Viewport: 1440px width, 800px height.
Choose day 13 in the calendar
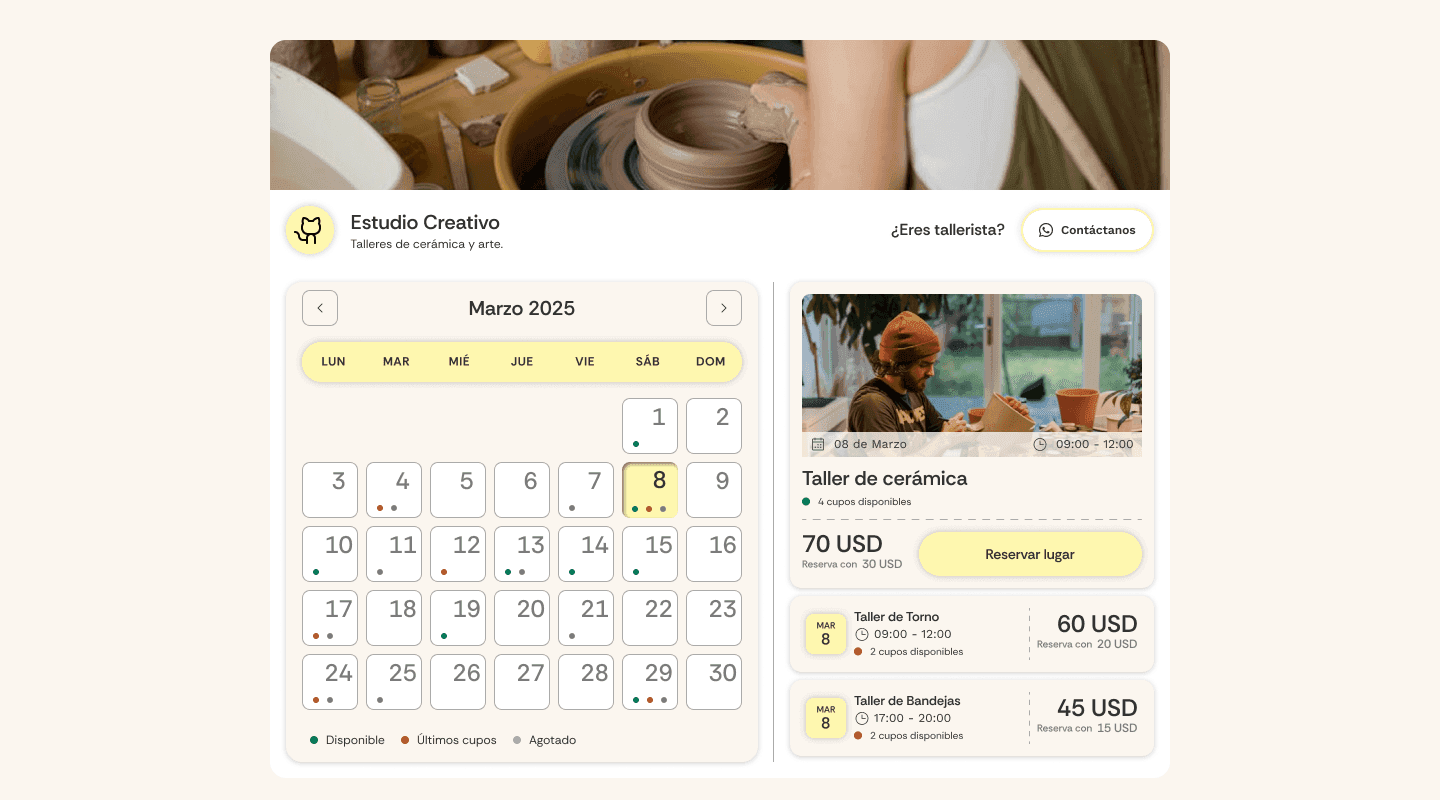522,554
